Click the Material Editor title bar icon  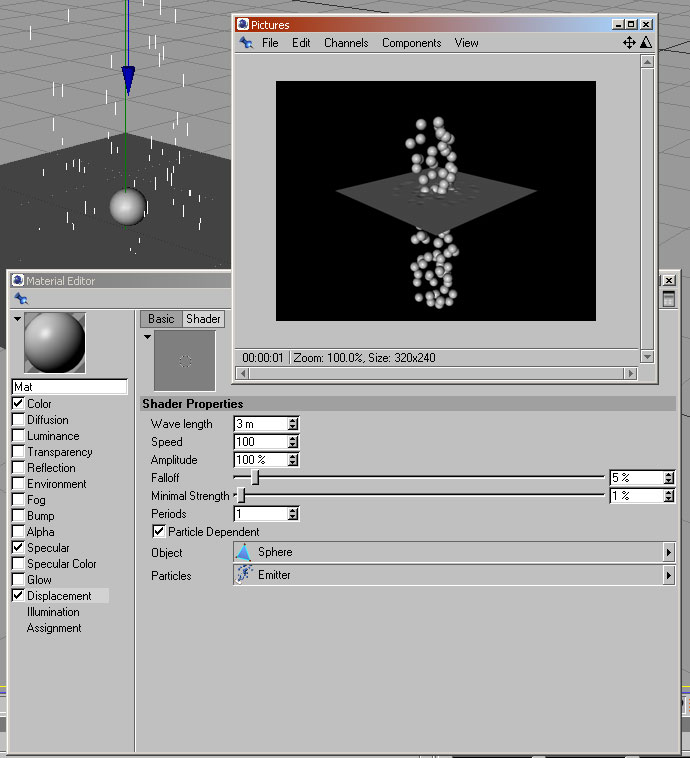[18, 280]
